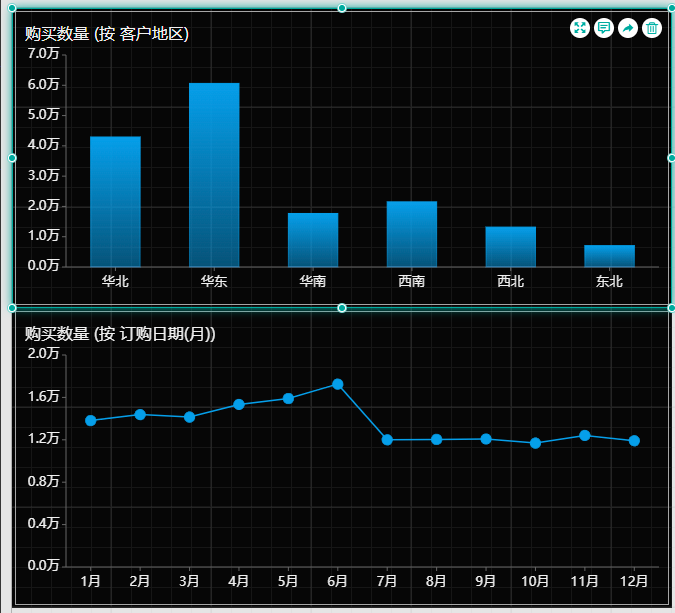Open the comment icon on the bar chart
This screenshot has height=613, width=675.
604,28
